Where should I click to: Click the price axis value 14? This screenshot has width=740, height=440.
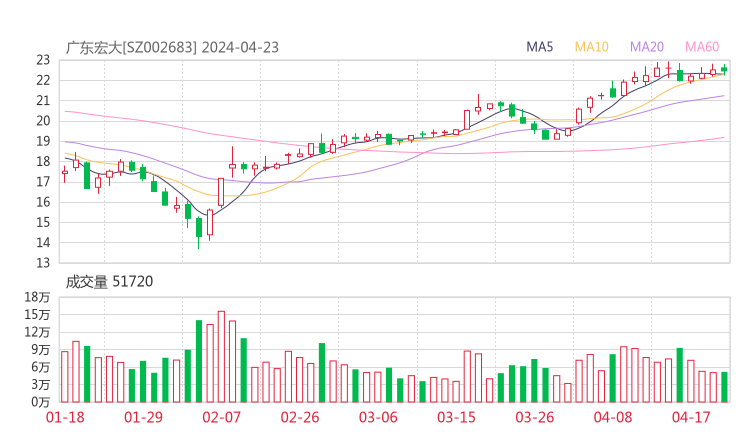pos(43,243)
